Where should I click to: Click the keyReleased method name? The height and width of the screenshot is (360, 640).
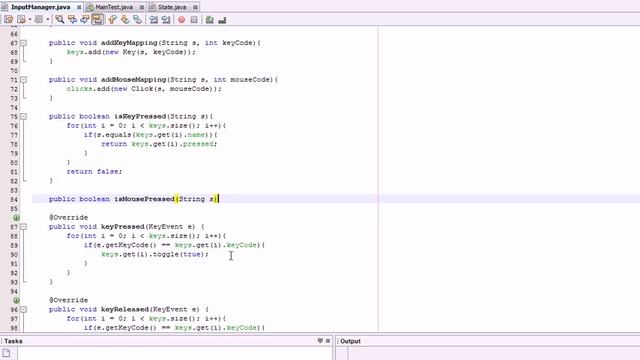click(x=124, y=309)
